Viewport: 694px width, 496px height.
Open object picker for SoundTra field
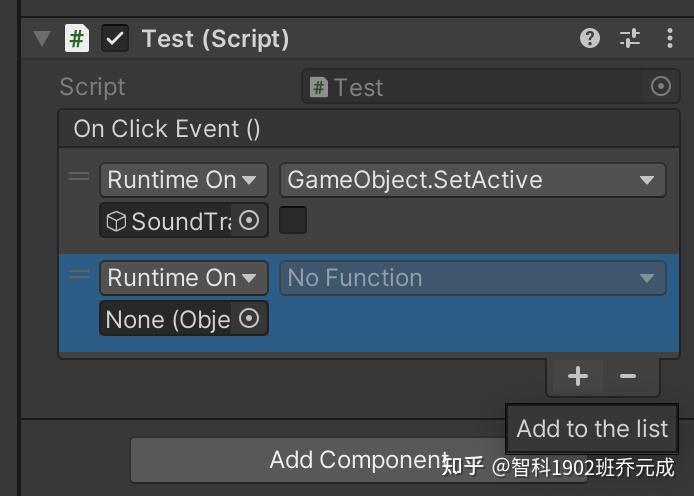(250, 221)
